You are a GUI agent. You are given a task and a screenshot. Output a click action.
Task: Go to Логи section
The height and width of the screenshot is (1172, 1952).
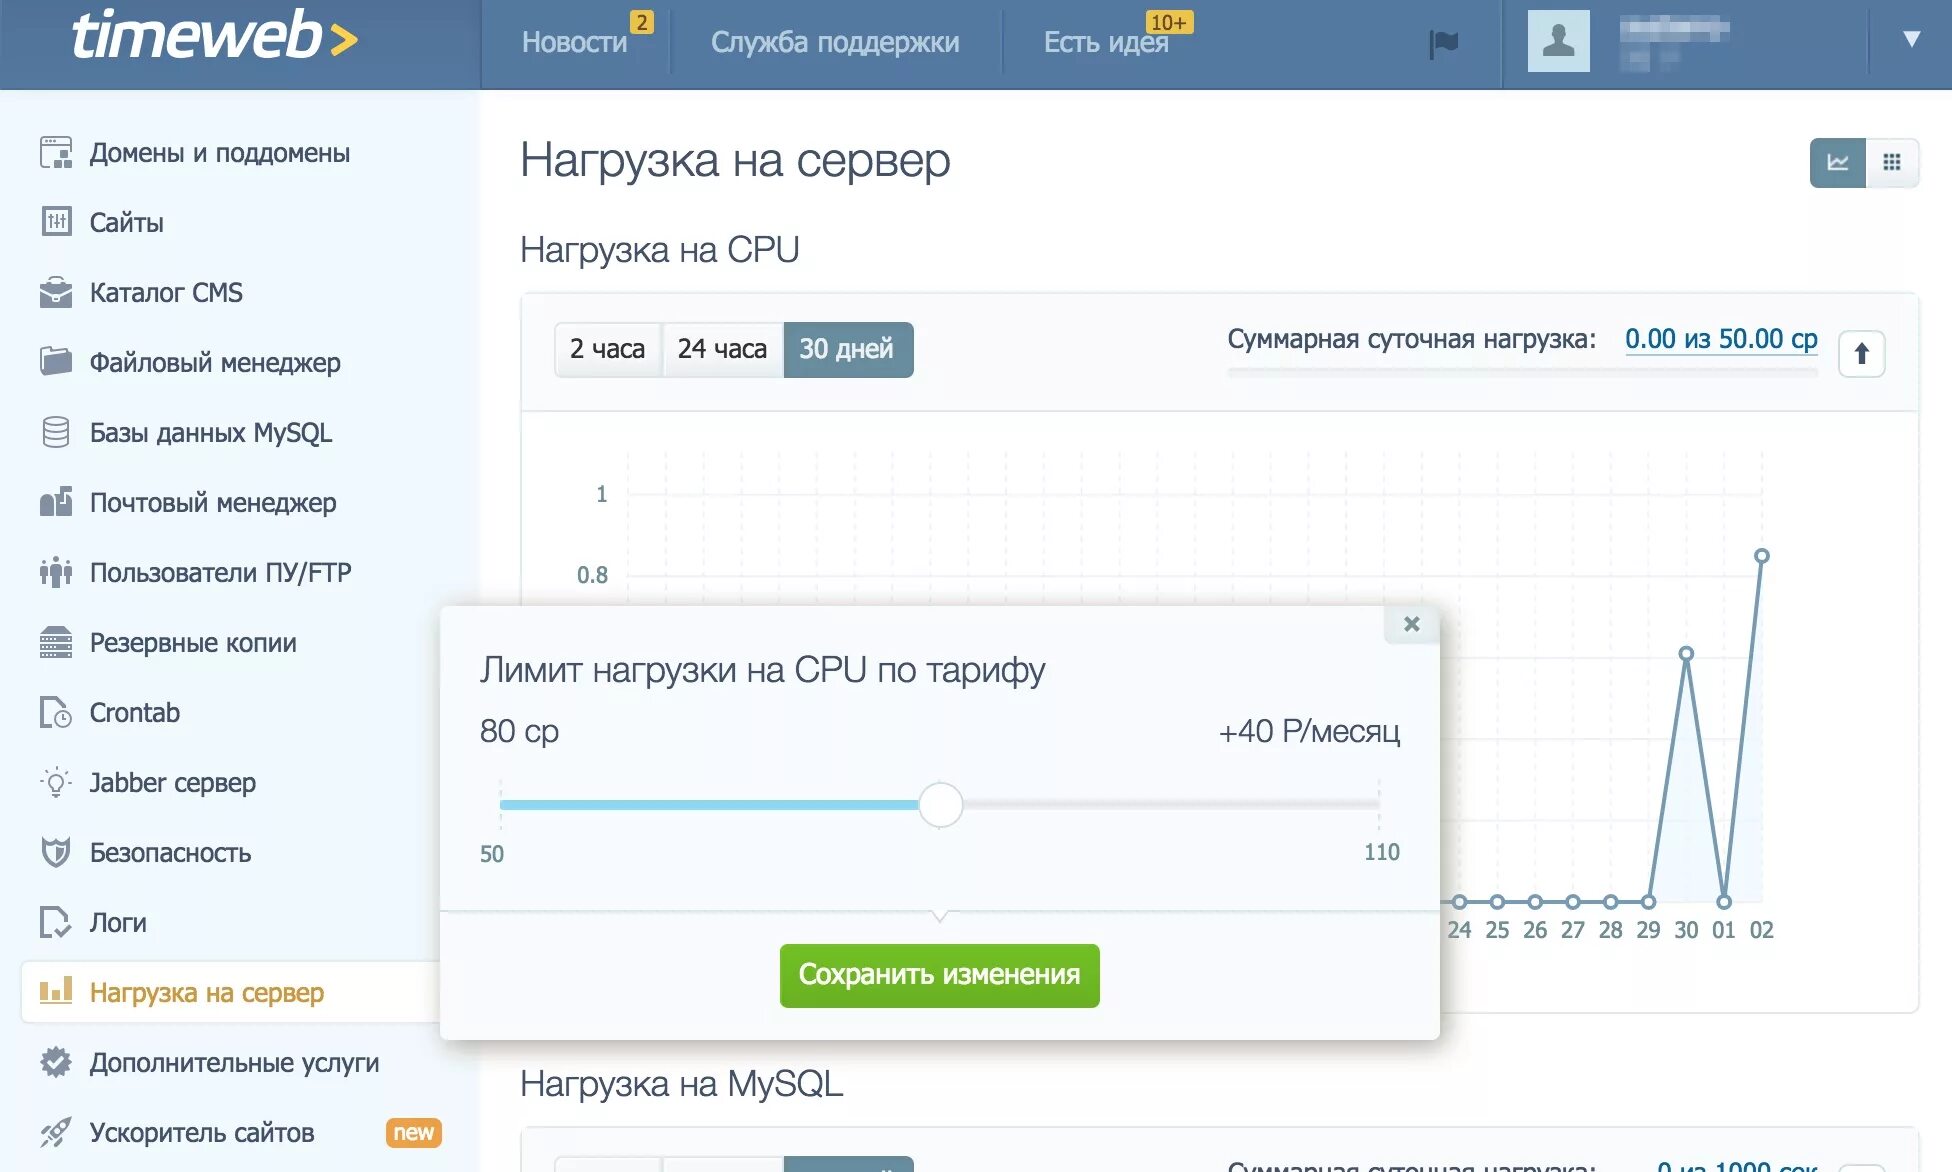coord(118,922)
